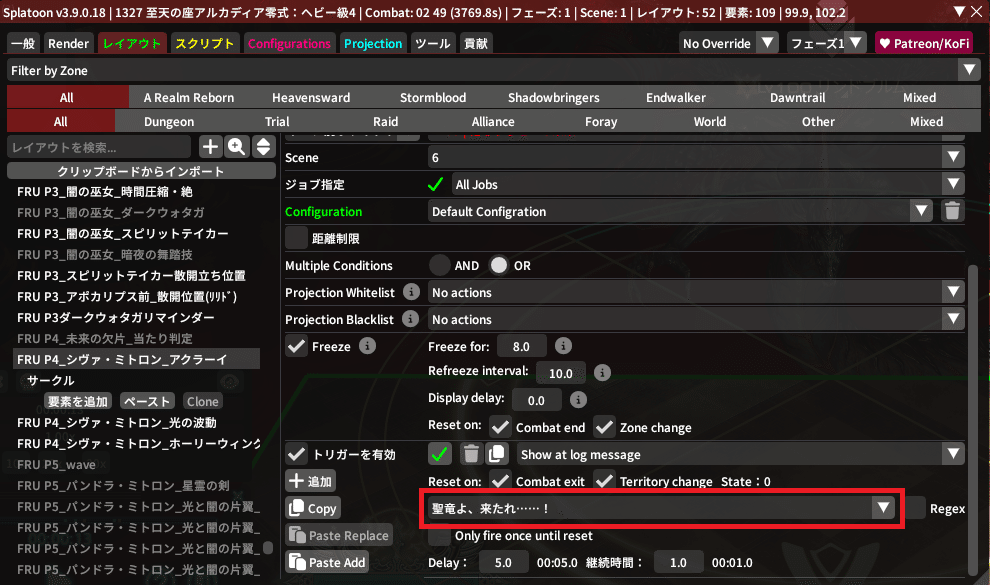This screenshot has height=585, width=990.
Task: Click the green checkmark toggle in trigger row
Action: (440, 454)
